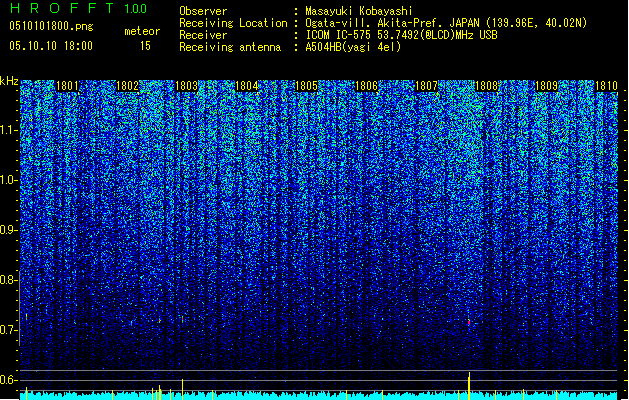Click the kHz axis unit label

[9, 81]
